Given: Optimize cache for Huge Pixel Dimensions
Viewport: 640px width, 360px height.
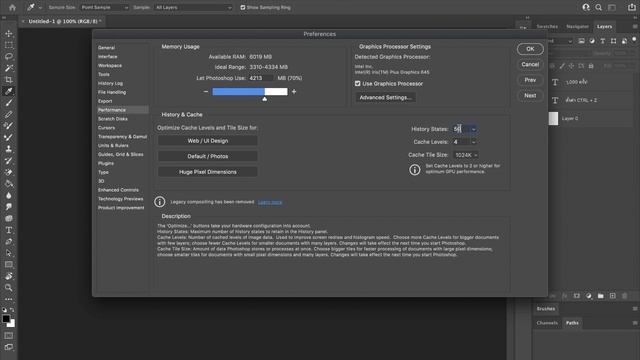Looking at the screenshot, I should 208,172.
